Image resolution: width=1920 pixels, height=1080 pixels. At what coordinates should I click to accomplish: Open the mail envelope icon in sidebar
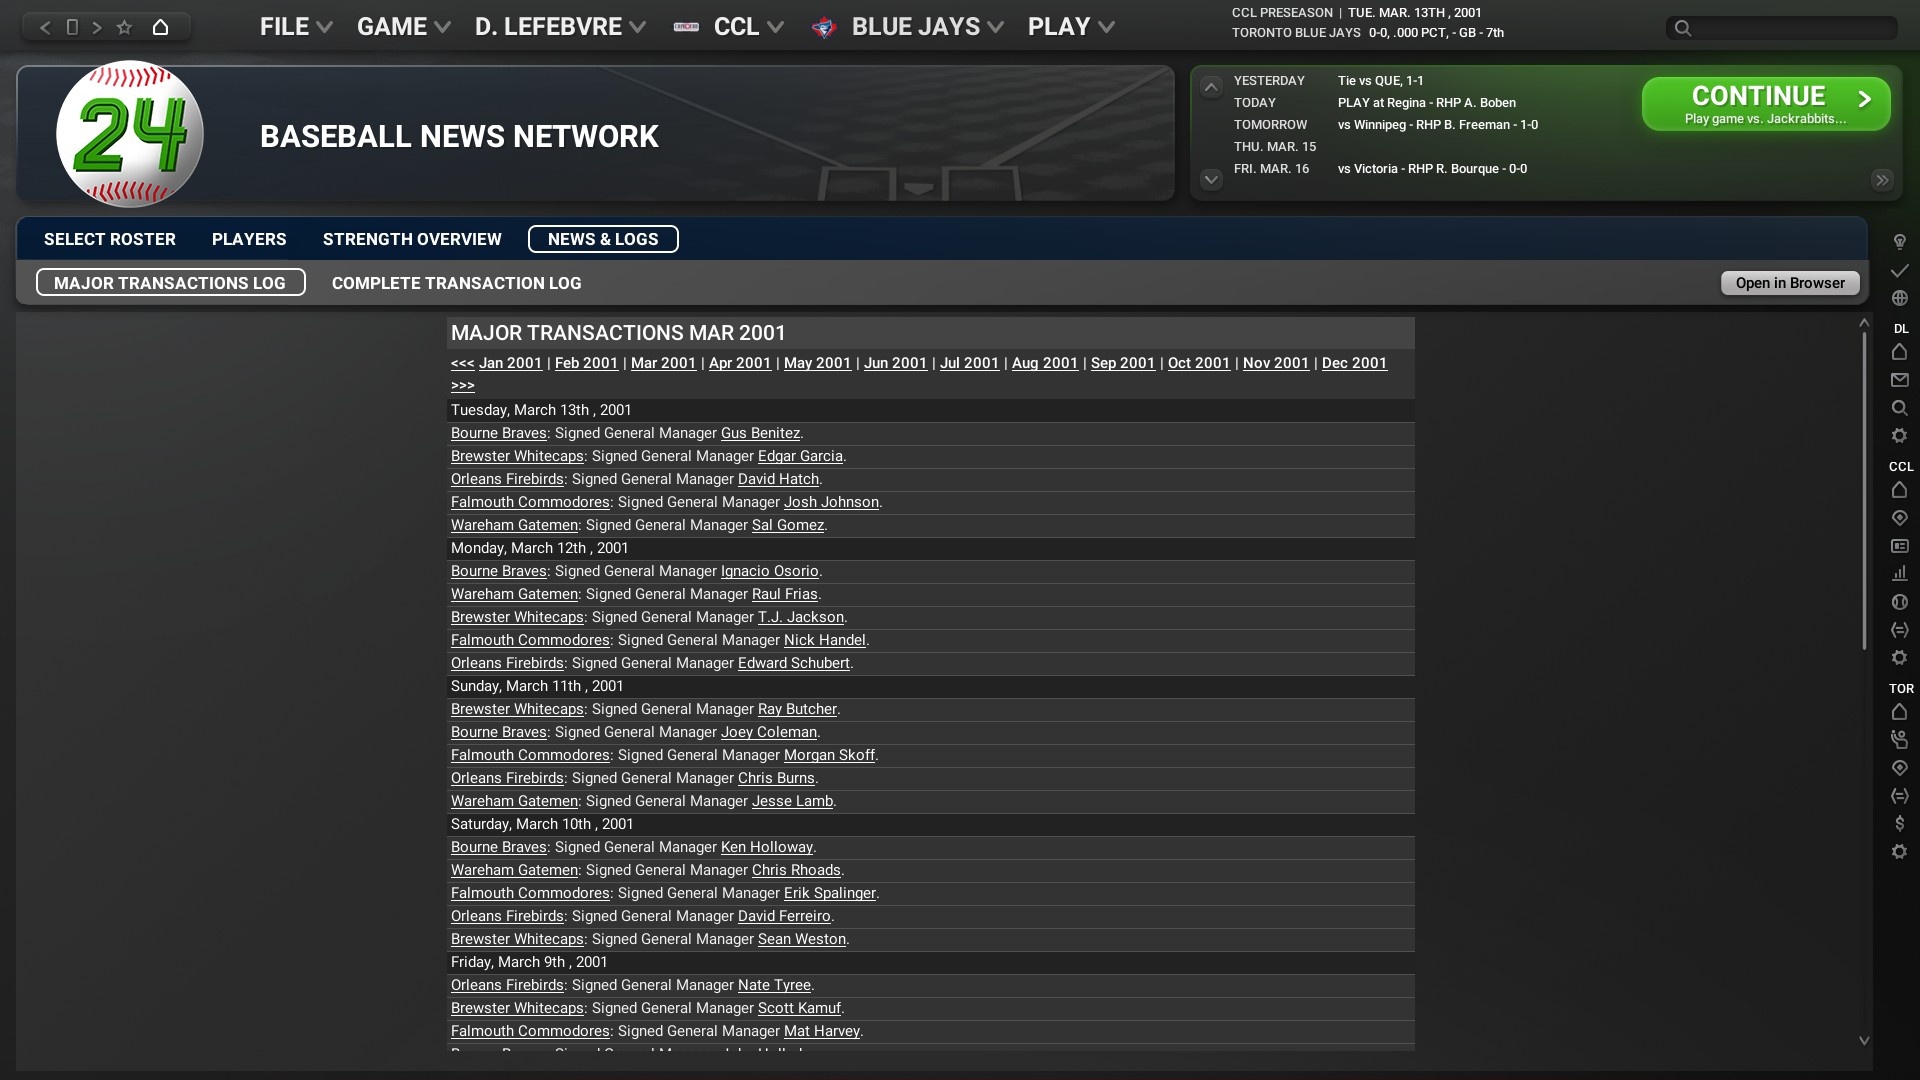[1899, 380]
